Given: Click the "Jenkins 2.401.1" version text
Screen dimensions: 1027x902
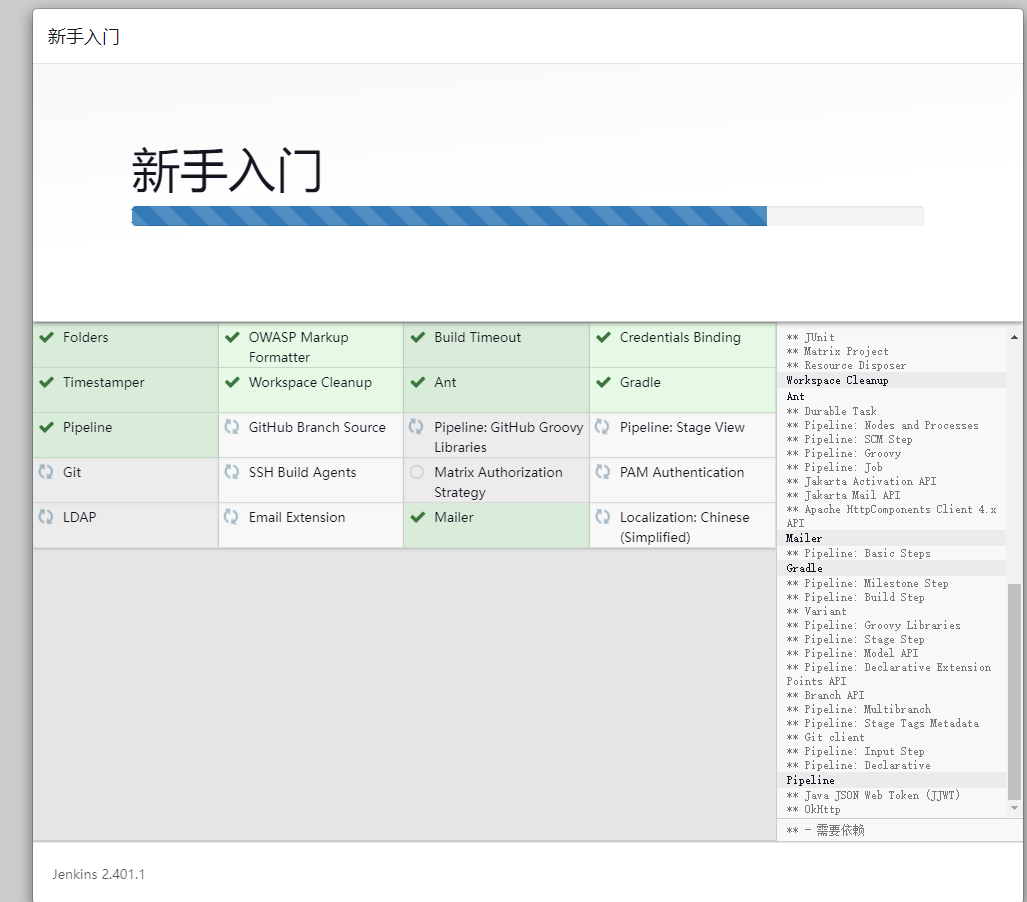Looking at the screenshot, I should 98,874.
